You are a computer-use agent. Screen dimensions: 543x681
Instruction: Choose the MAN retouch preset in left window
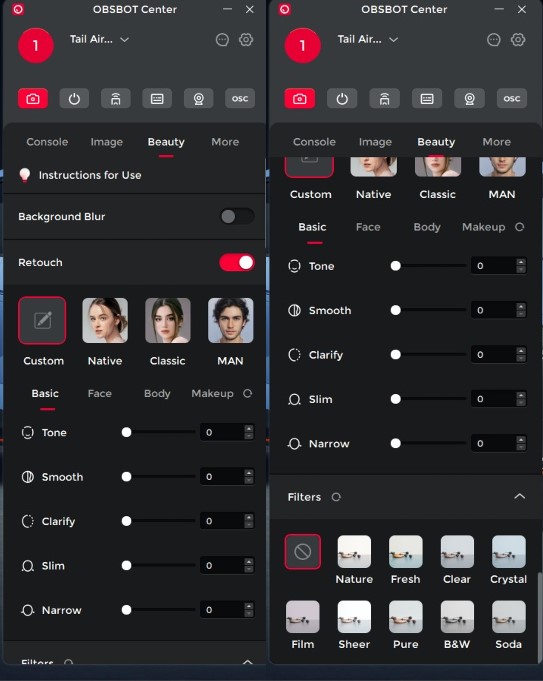coord(231,332)
